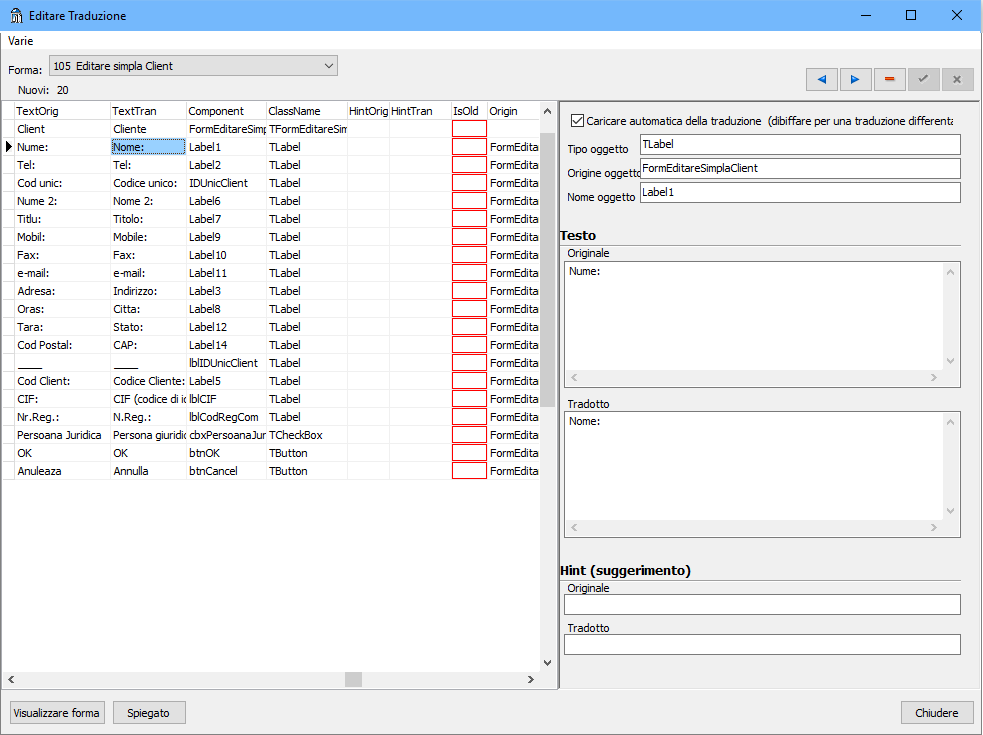Viewport: 983px width, 735px height.
Task: Open the Varie menu
Action: click(21, 41)
